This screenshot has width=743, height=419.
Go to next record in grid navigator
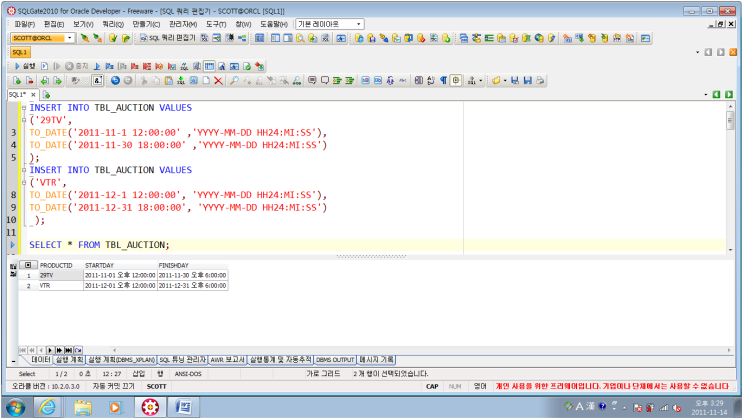pyautogui.click(x=50, y=350)
